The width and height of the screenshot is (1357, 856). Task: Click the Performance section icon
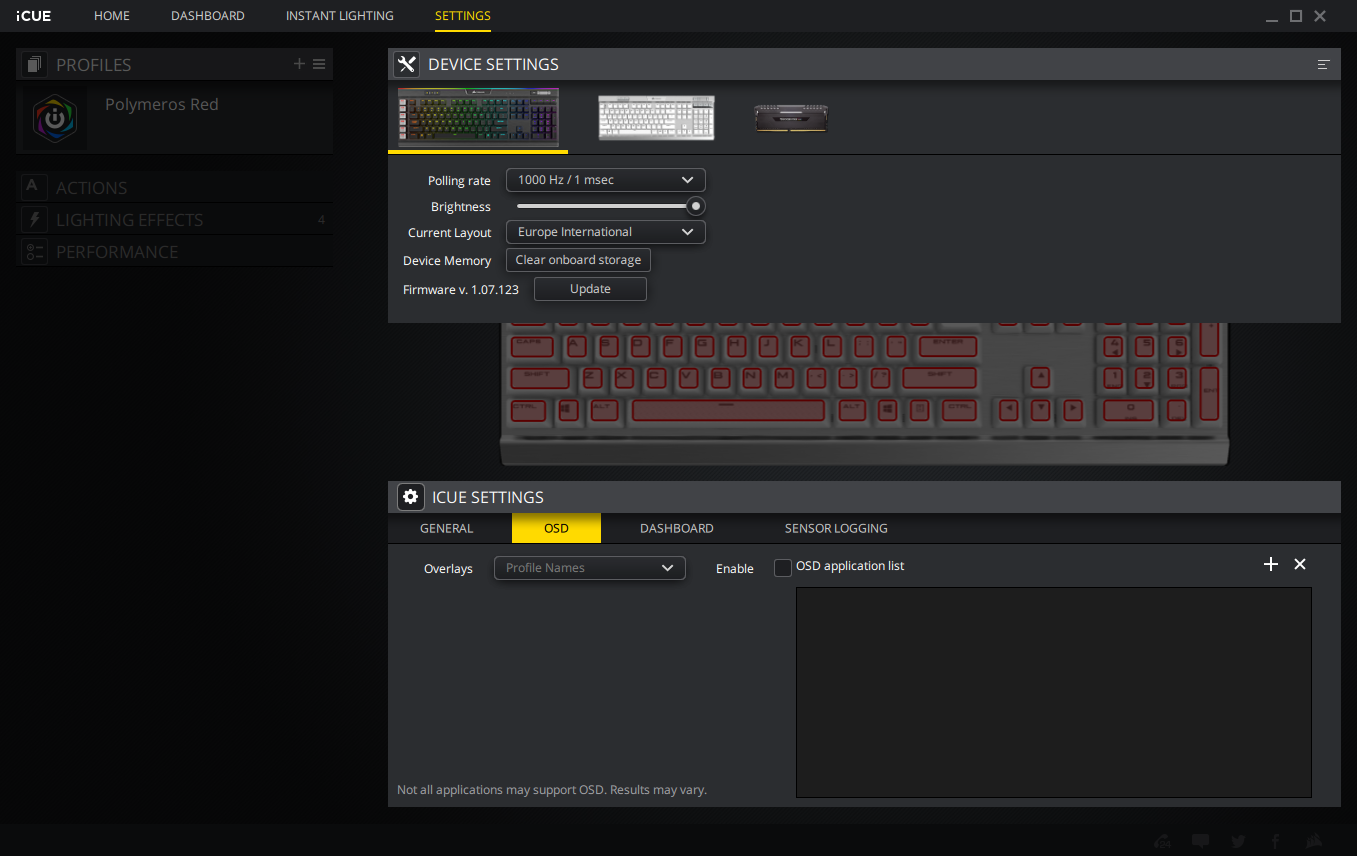[33, 252]
